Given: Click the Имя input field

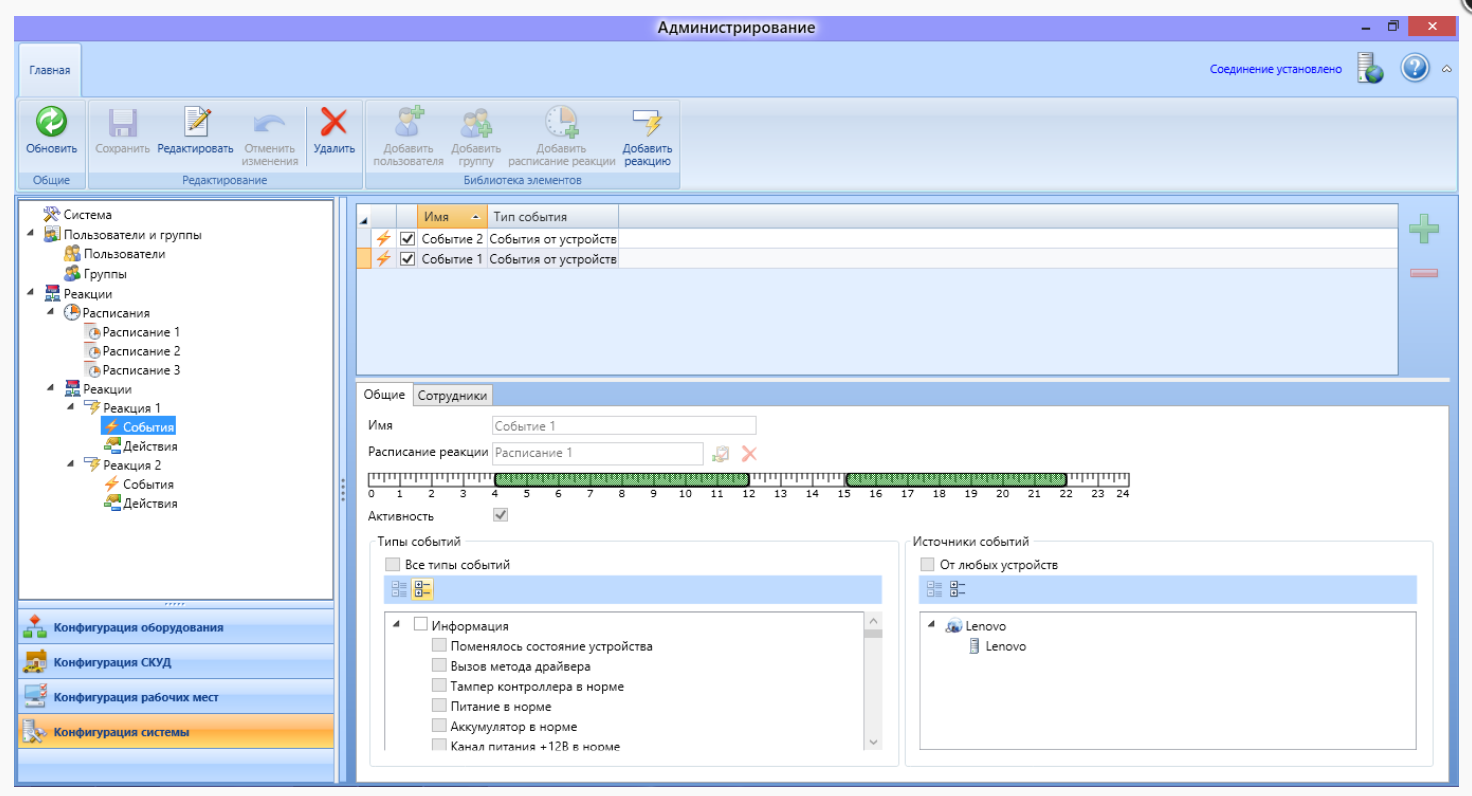Looking at the screenshot, I should point(624,426).
